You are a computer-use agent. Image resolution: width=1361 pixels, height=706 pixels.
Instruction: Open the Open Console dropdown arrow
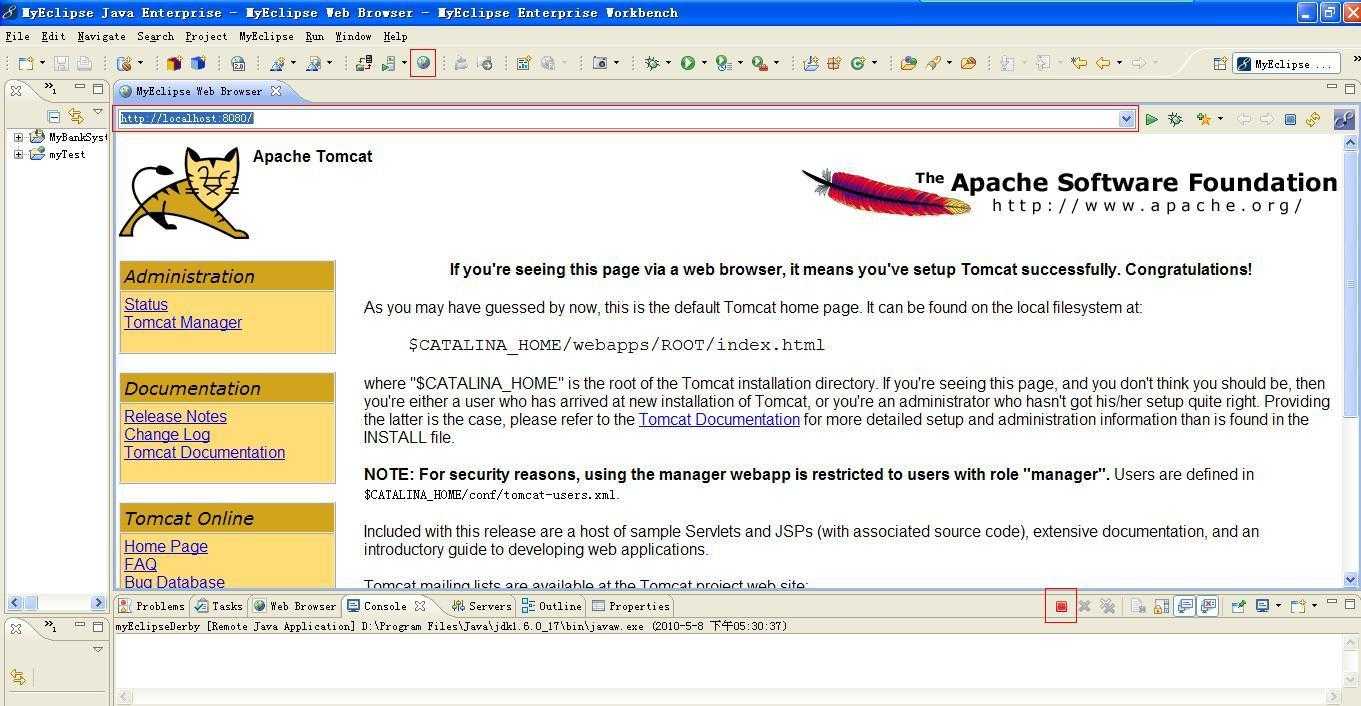(1314, 605)
